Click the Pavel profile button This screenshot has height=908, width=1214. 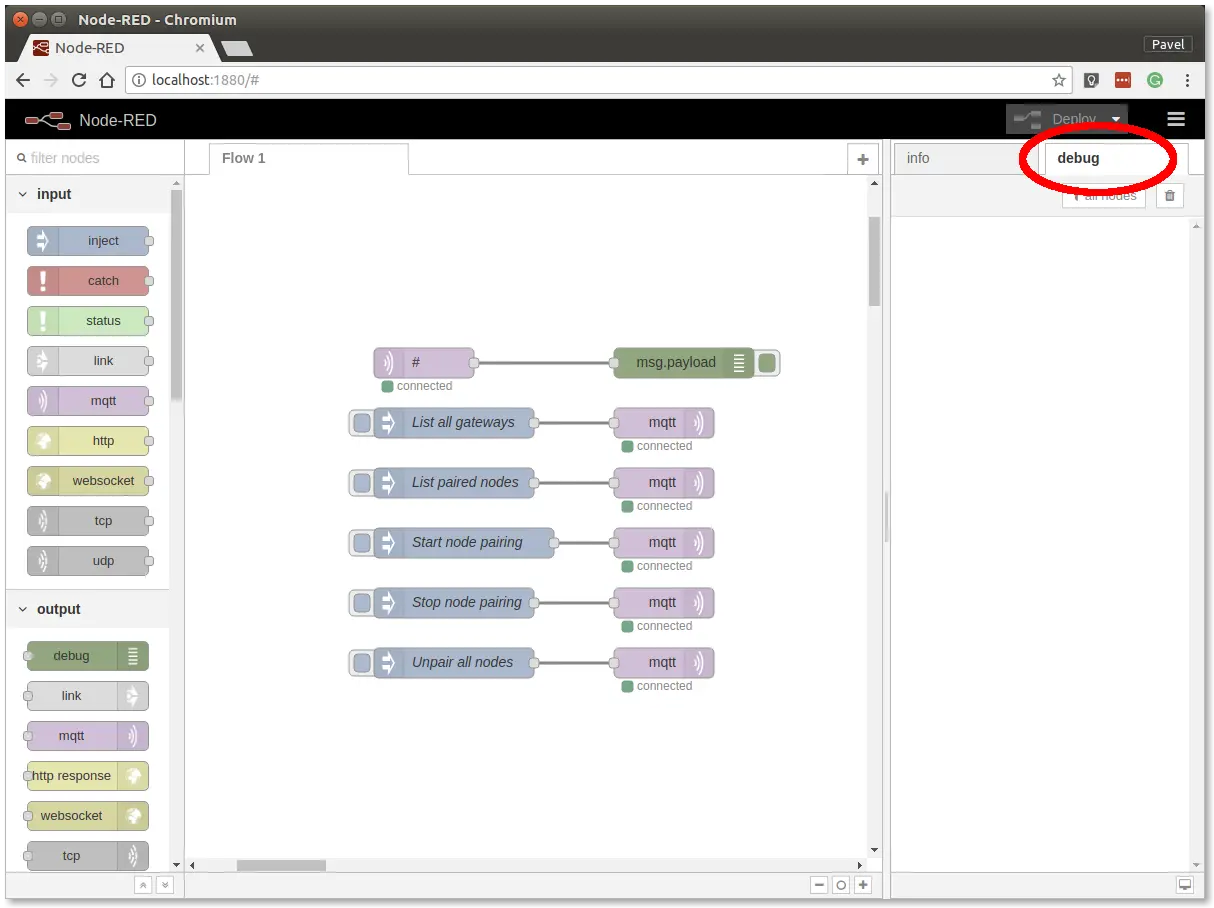1168,44
